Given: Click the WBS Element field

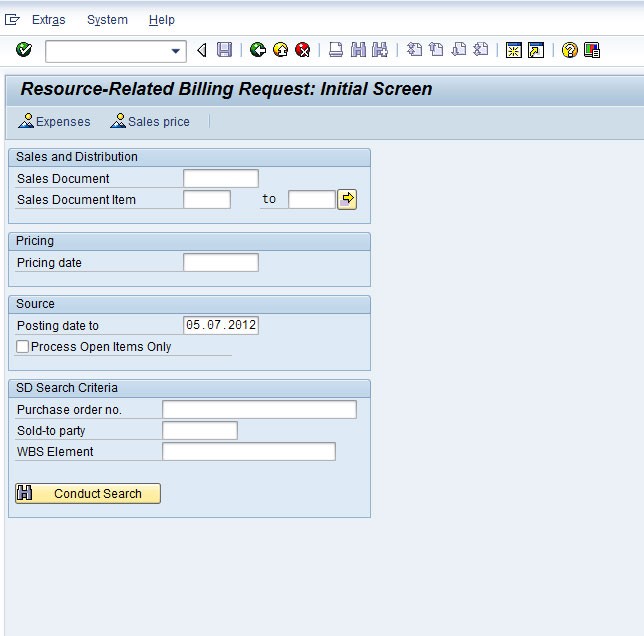Looking at the screenshot, I should click(249, 451).
